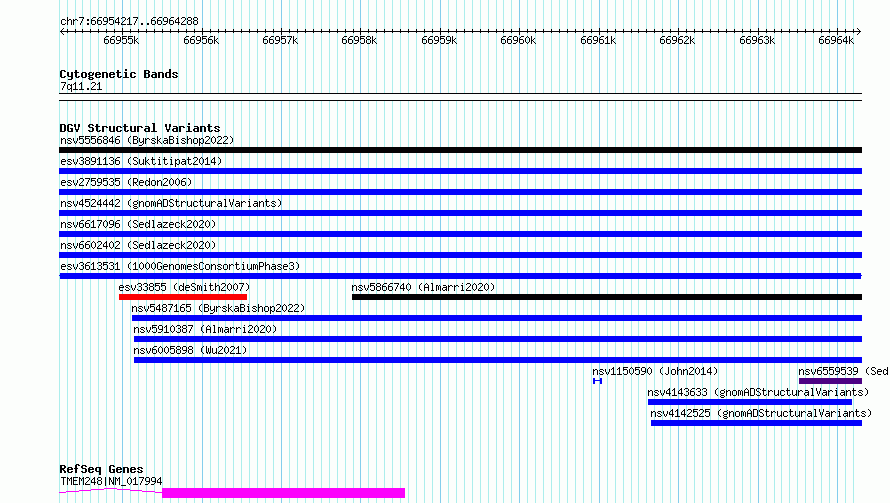Screen dimensions: 890x503
Task: Select the black nsv5556846 variant bar
Action: [x=460, y=150]
